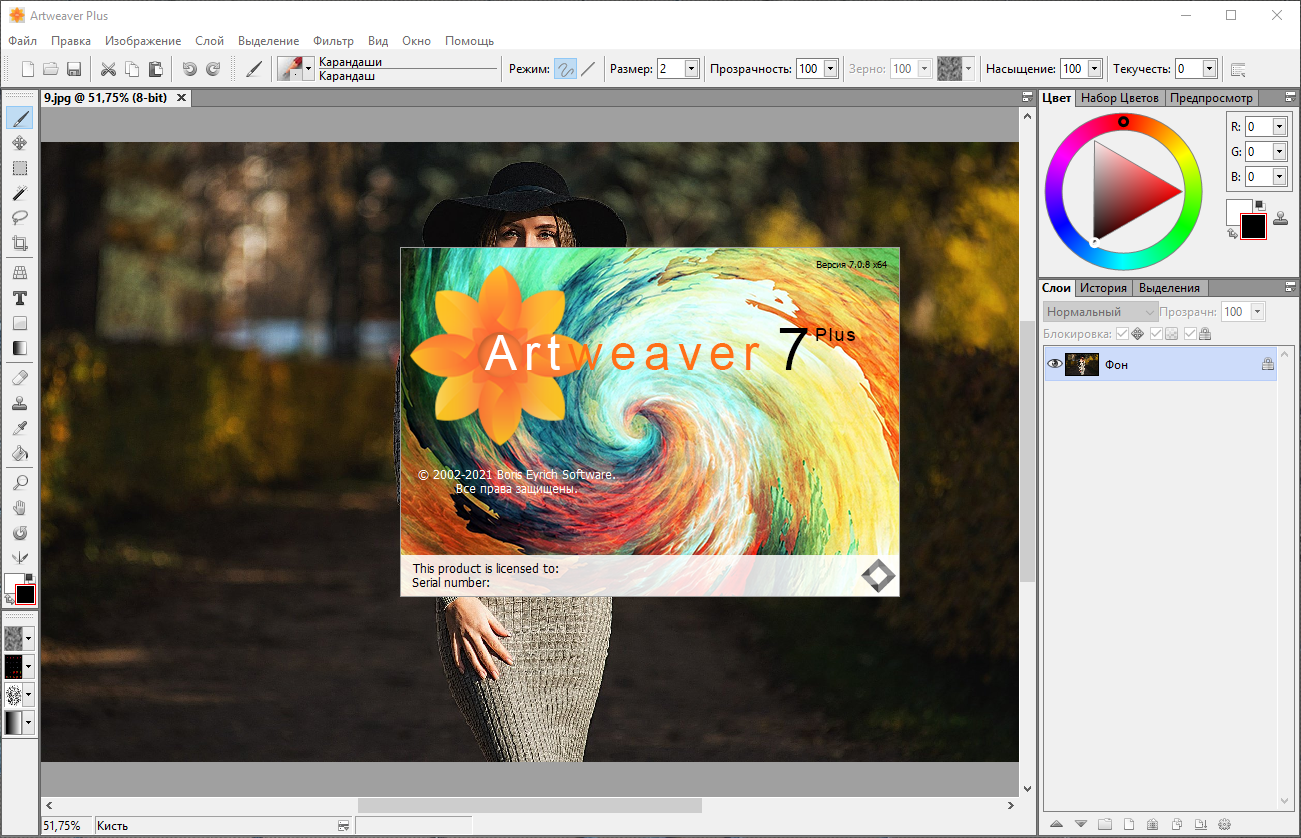The image size is (1301, 838).
Task: Select the Hand pan tool
Action: pyautogui.click(x=19, y=508)
